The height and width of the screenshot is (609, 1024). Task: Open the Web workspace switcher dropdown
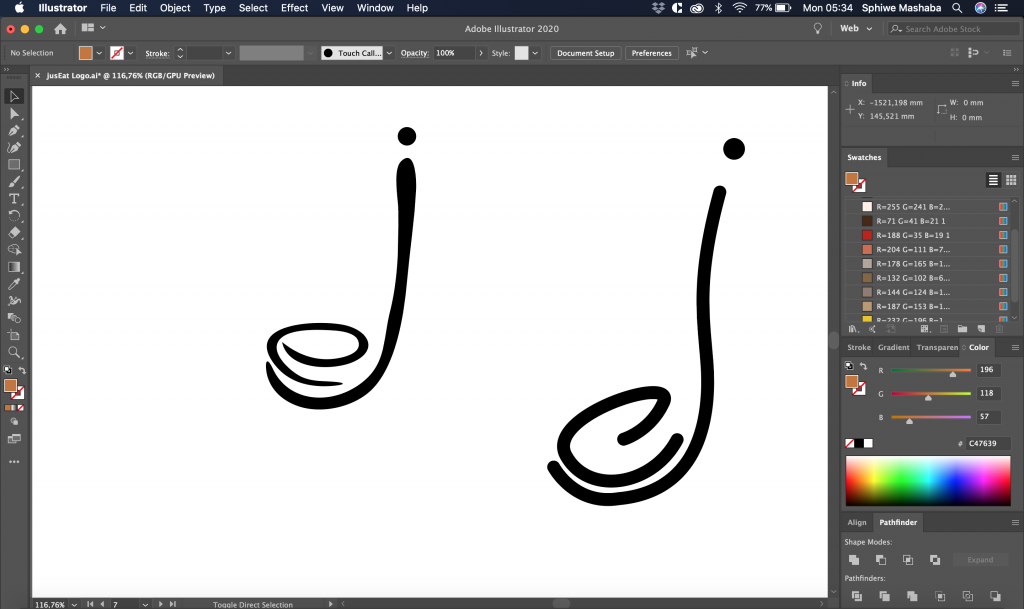tap(855, 29)
